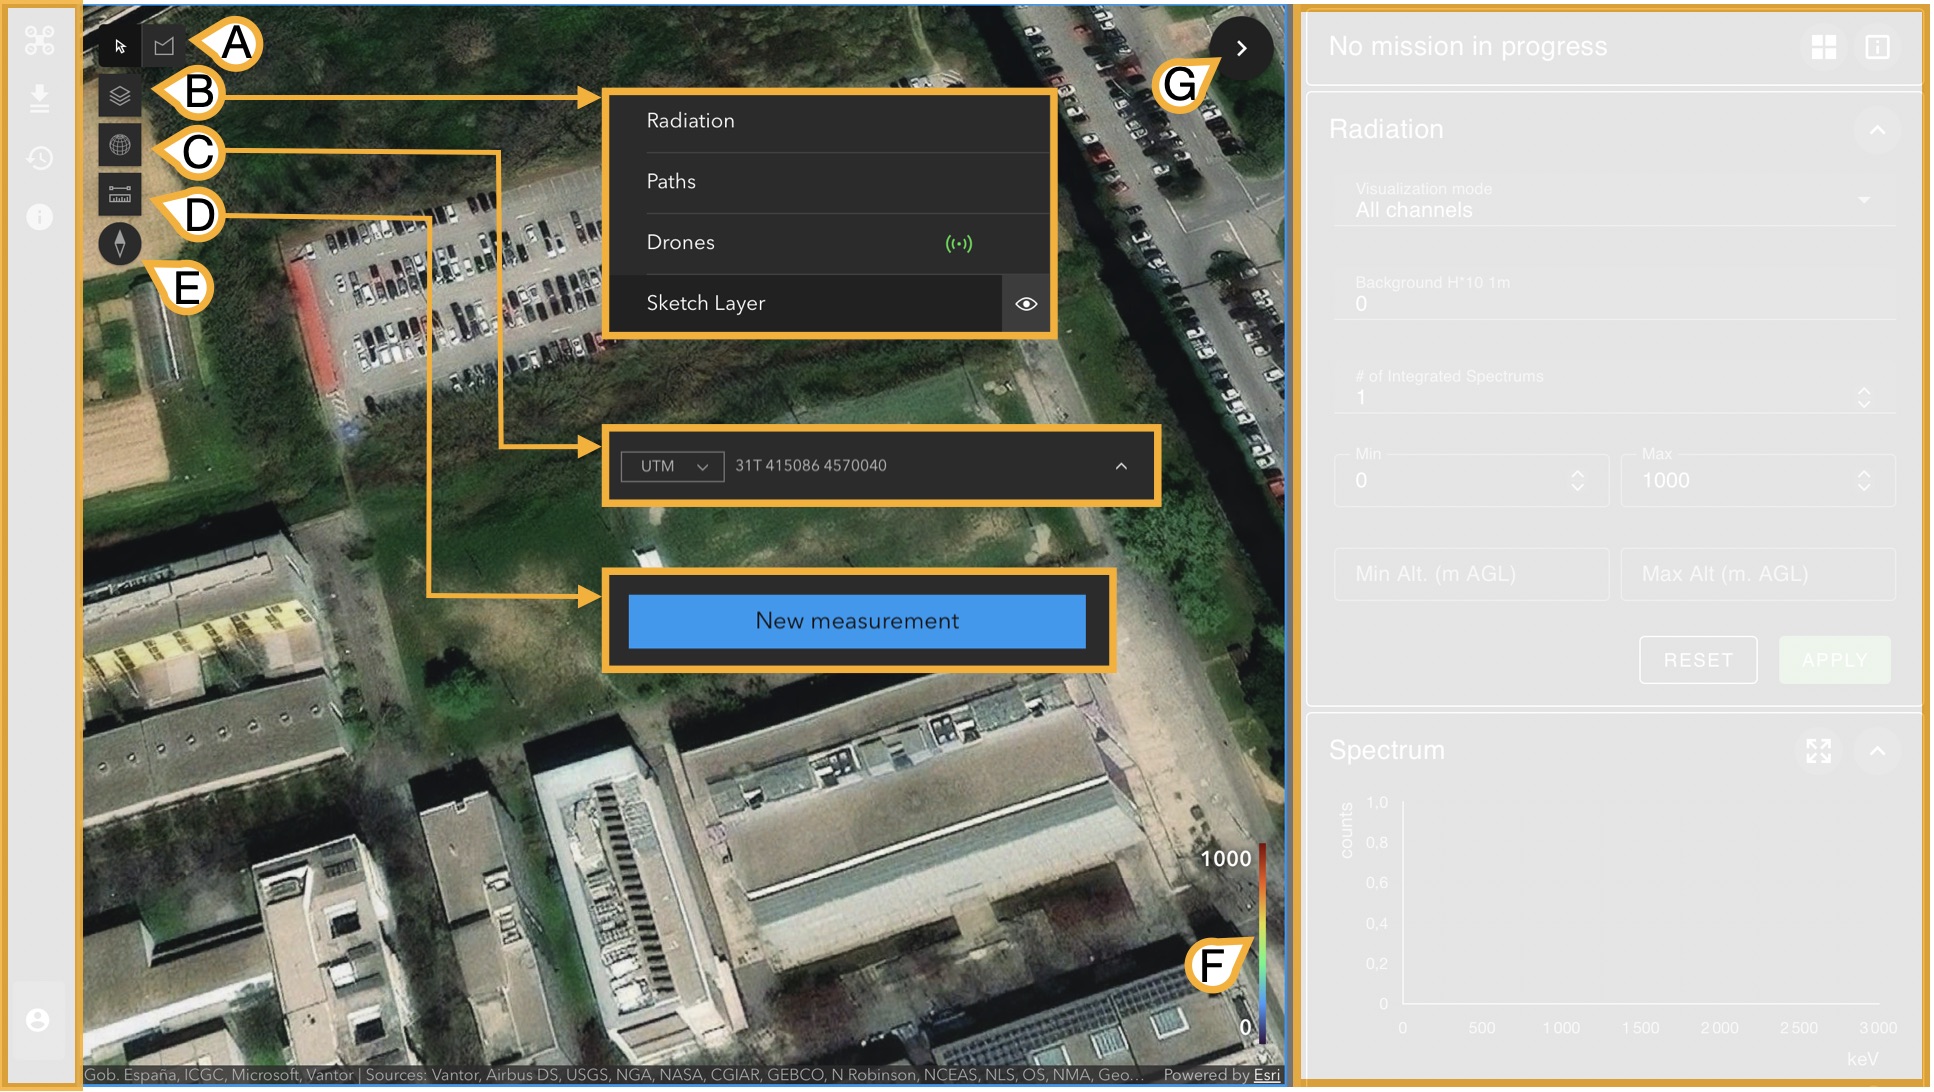This screenshot has height=1092, width=1934.
Task: Open the drone icon in sidebar
Action: point(40,40)
